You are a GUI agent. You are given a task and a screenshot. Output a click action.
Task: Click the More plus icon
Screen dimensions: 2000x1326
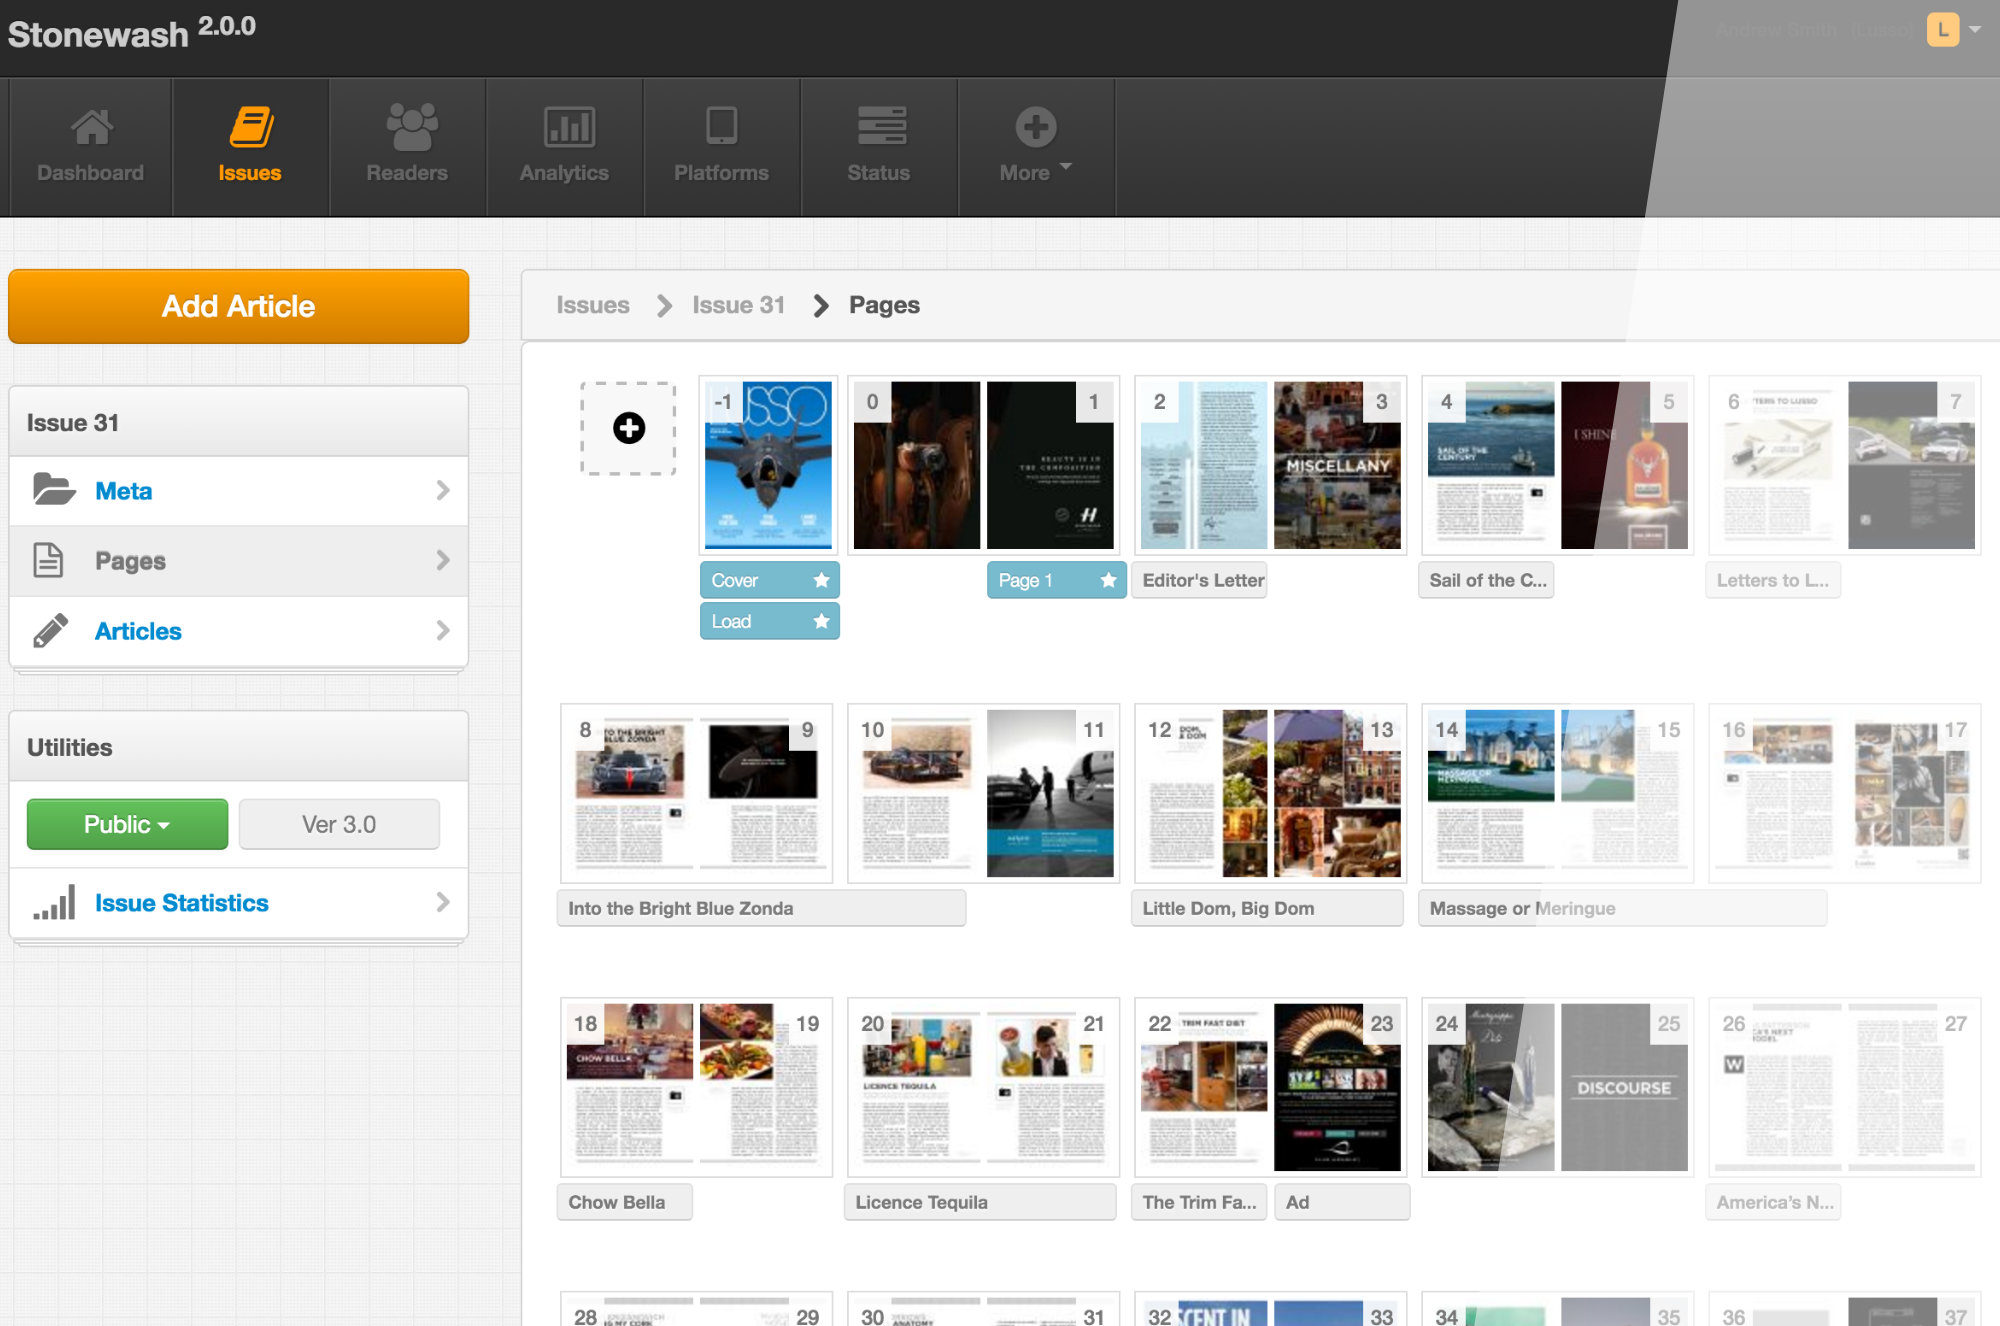(1036, 127)
